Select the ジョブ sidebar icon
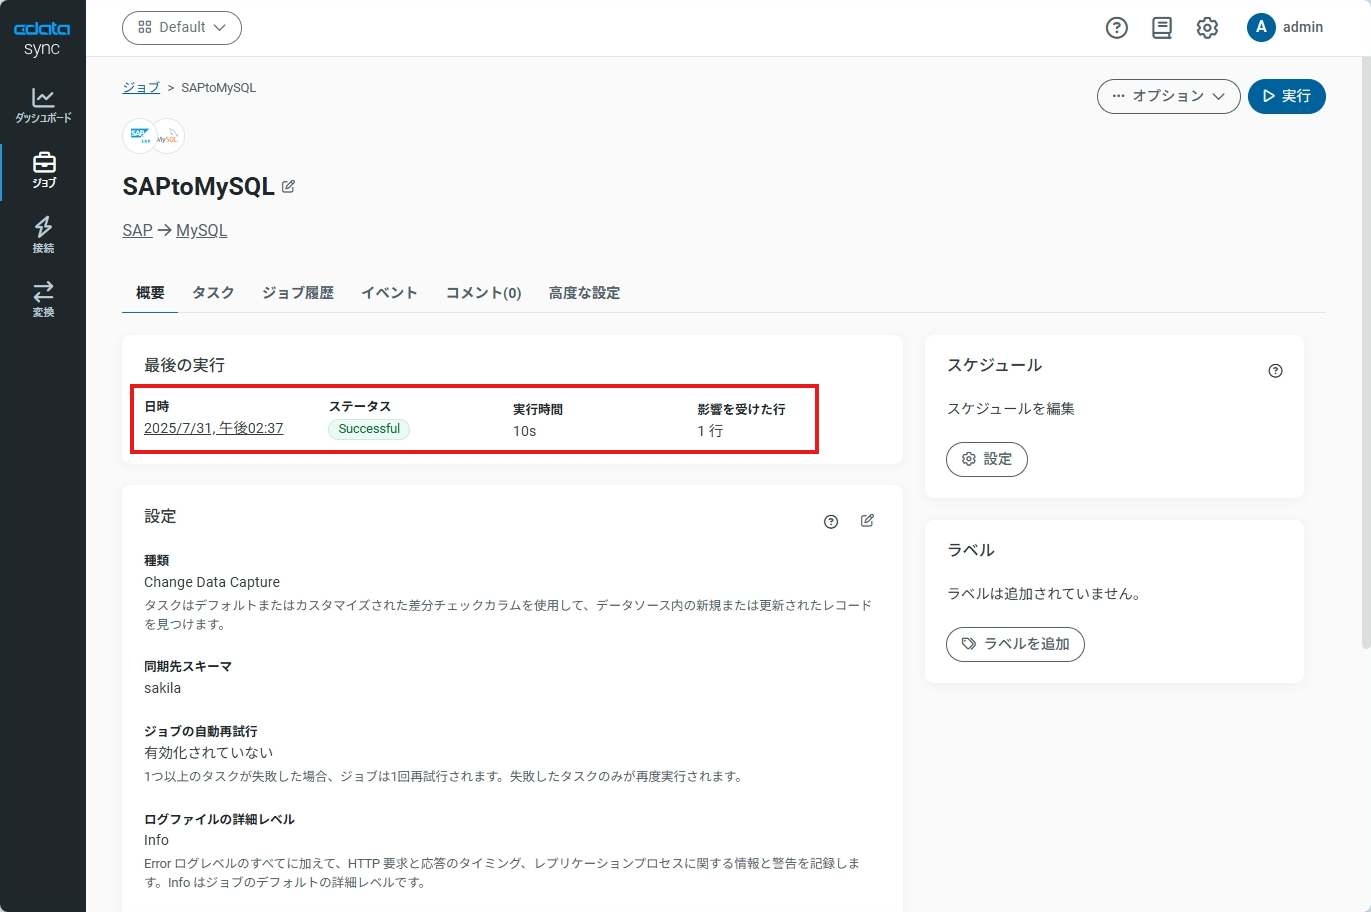 coord(43,170)
